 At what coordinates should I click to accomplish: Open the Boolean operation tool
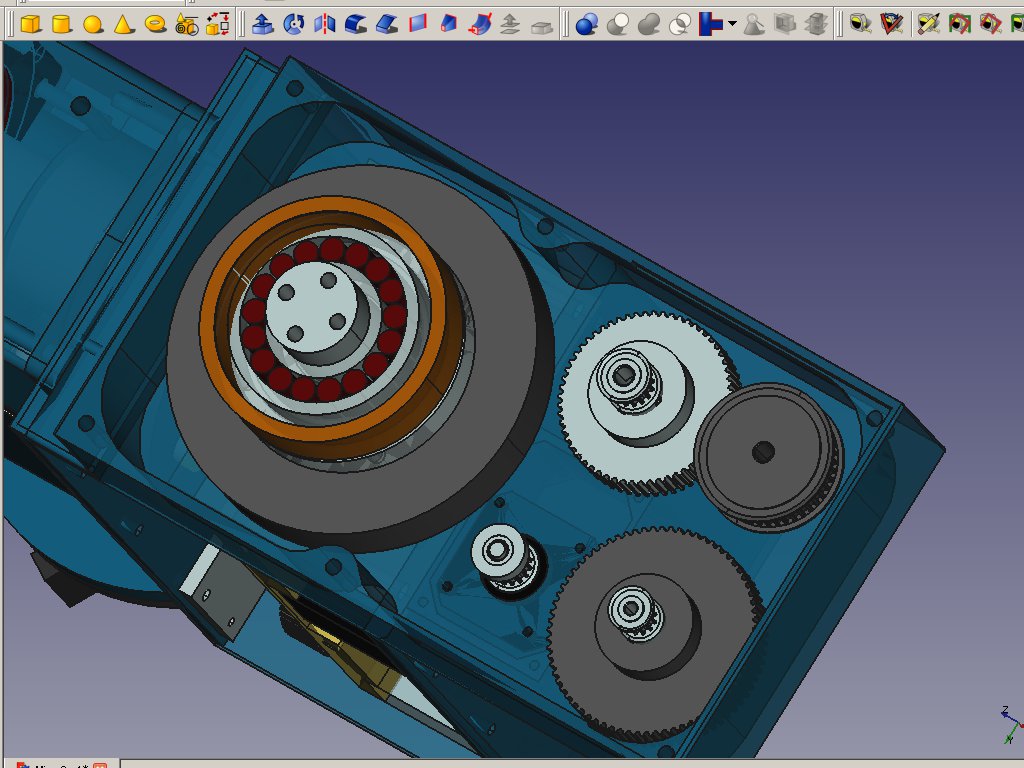coord(586,24)
